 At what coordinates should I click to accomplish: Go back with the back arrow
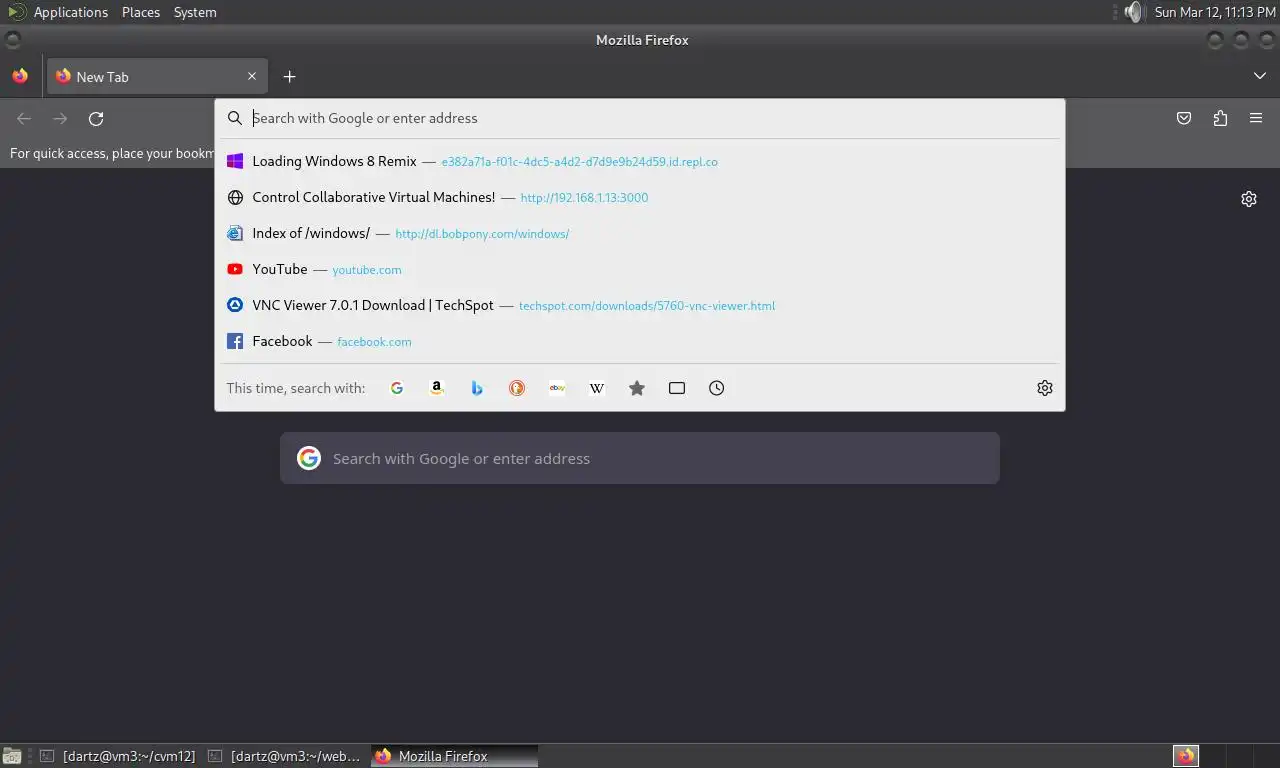pyautogui.click(x=24, y=118)
